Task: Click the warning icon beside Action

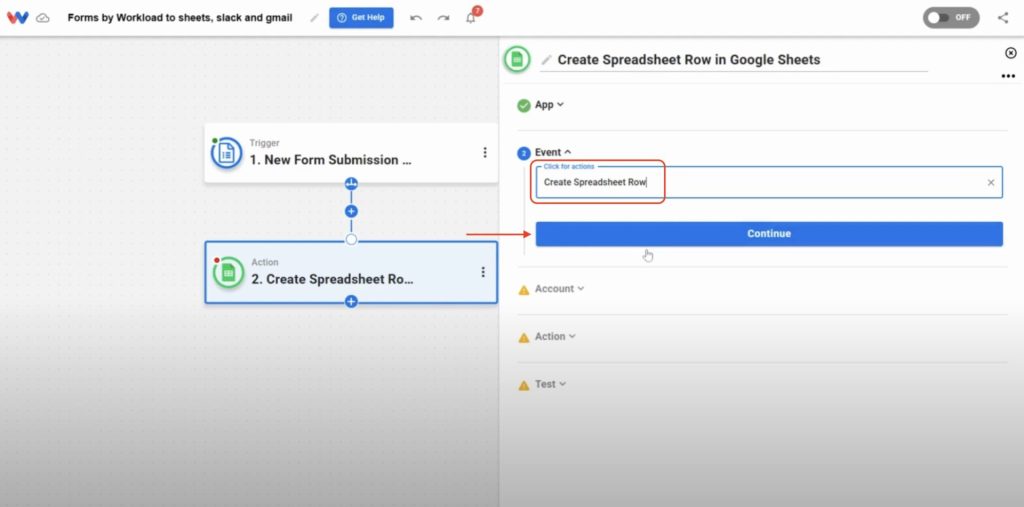Action: tap(524, 338)
